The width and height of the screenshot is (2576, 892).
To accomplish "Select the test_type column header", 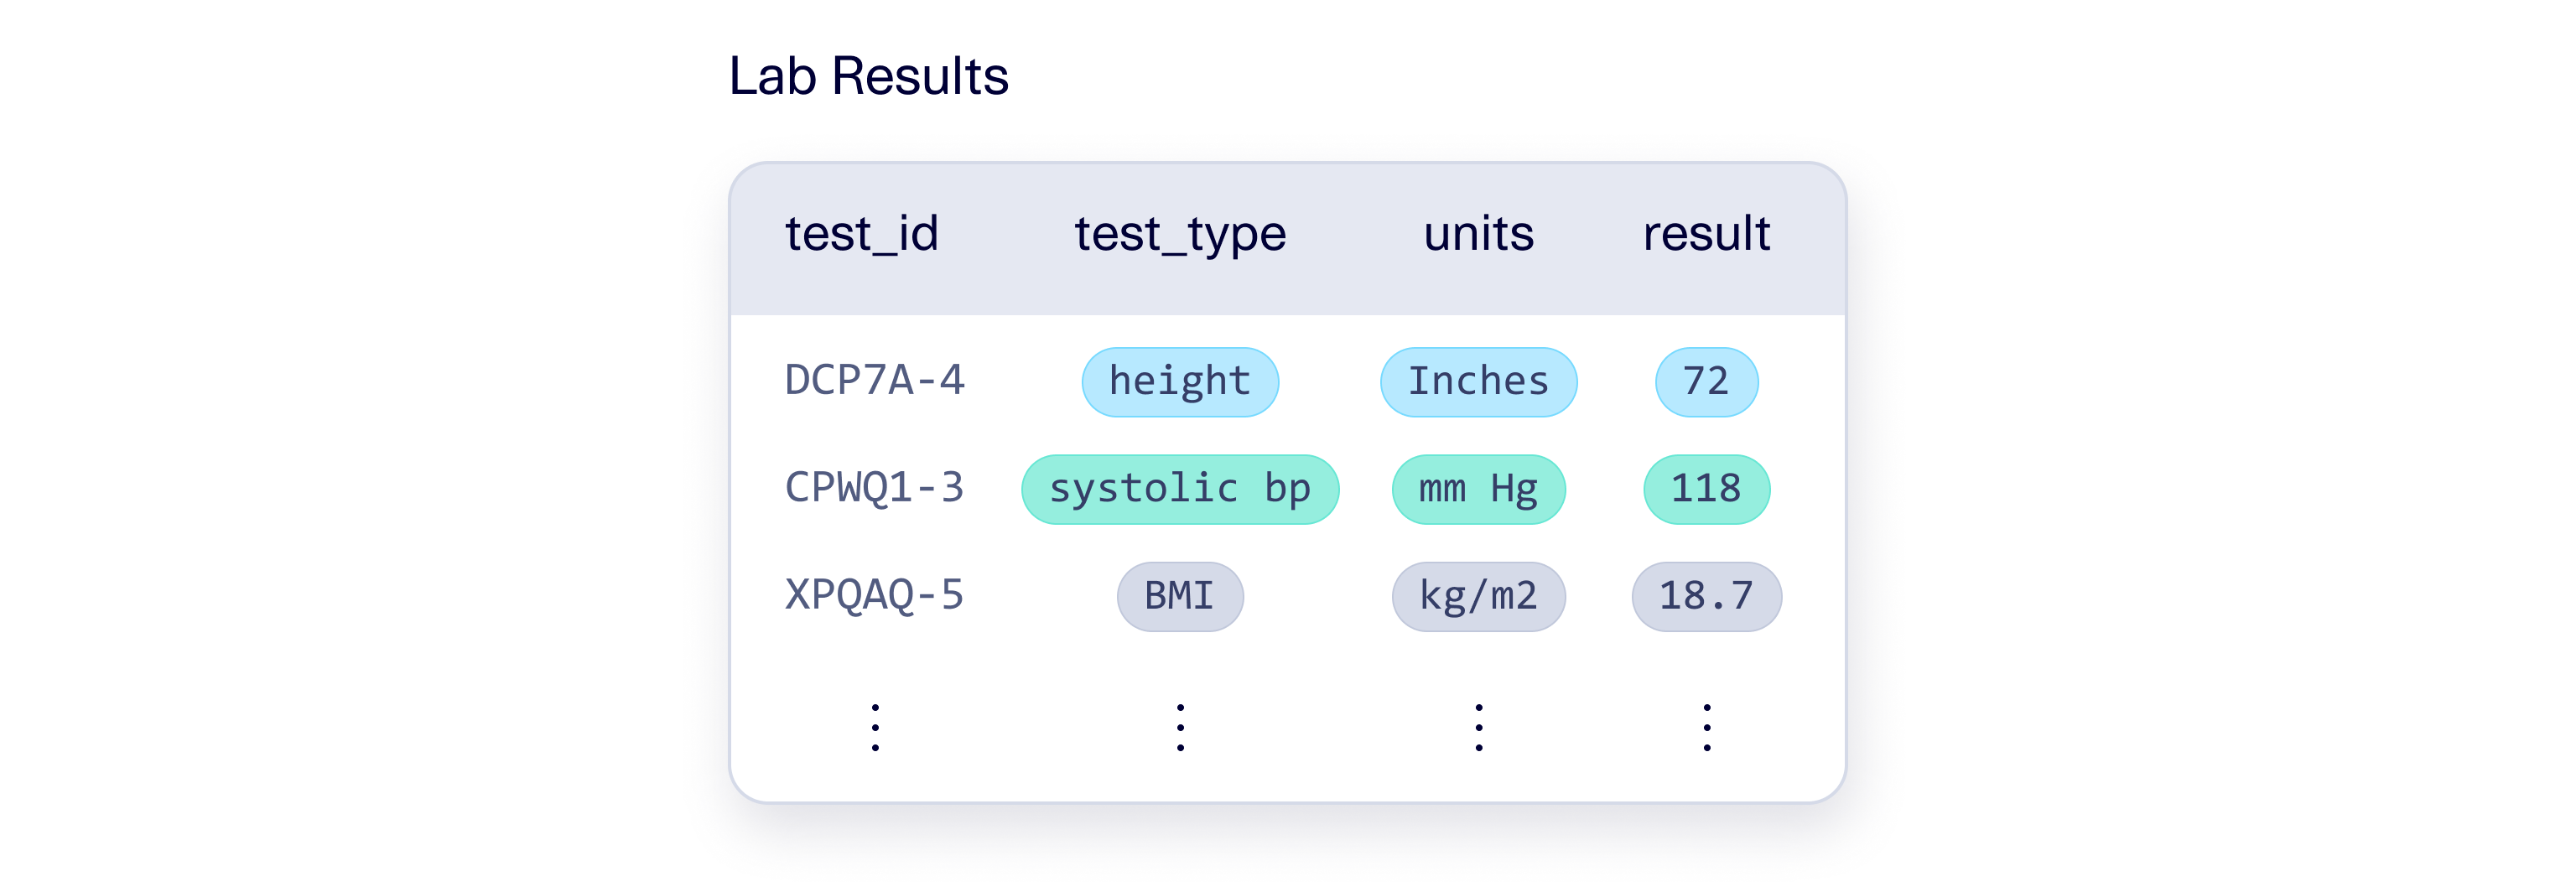I will pos(1180,234).
